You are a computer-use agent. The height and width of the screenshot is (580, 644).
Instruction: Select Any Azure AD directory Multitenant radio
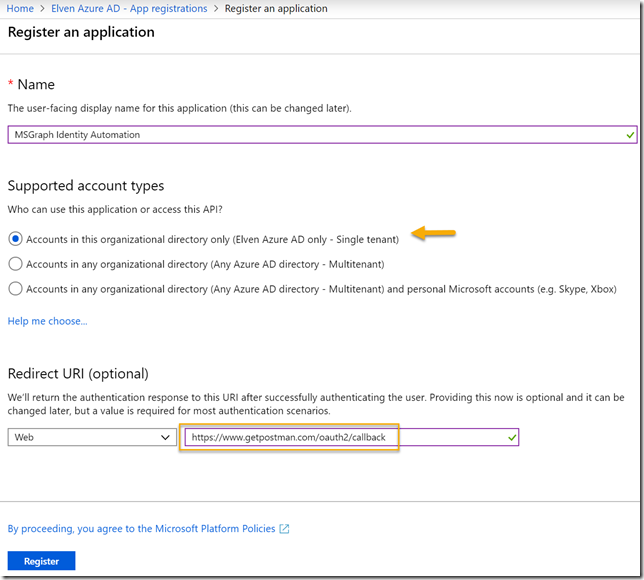click(x=15, y=264)
